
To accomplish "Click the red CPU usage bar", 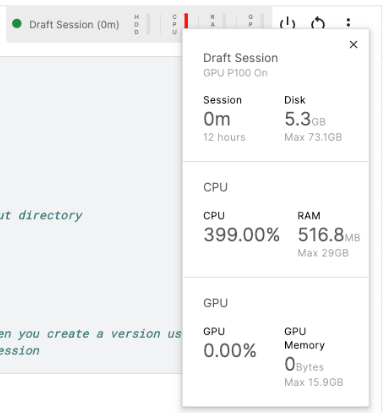I will coord(186,21).
